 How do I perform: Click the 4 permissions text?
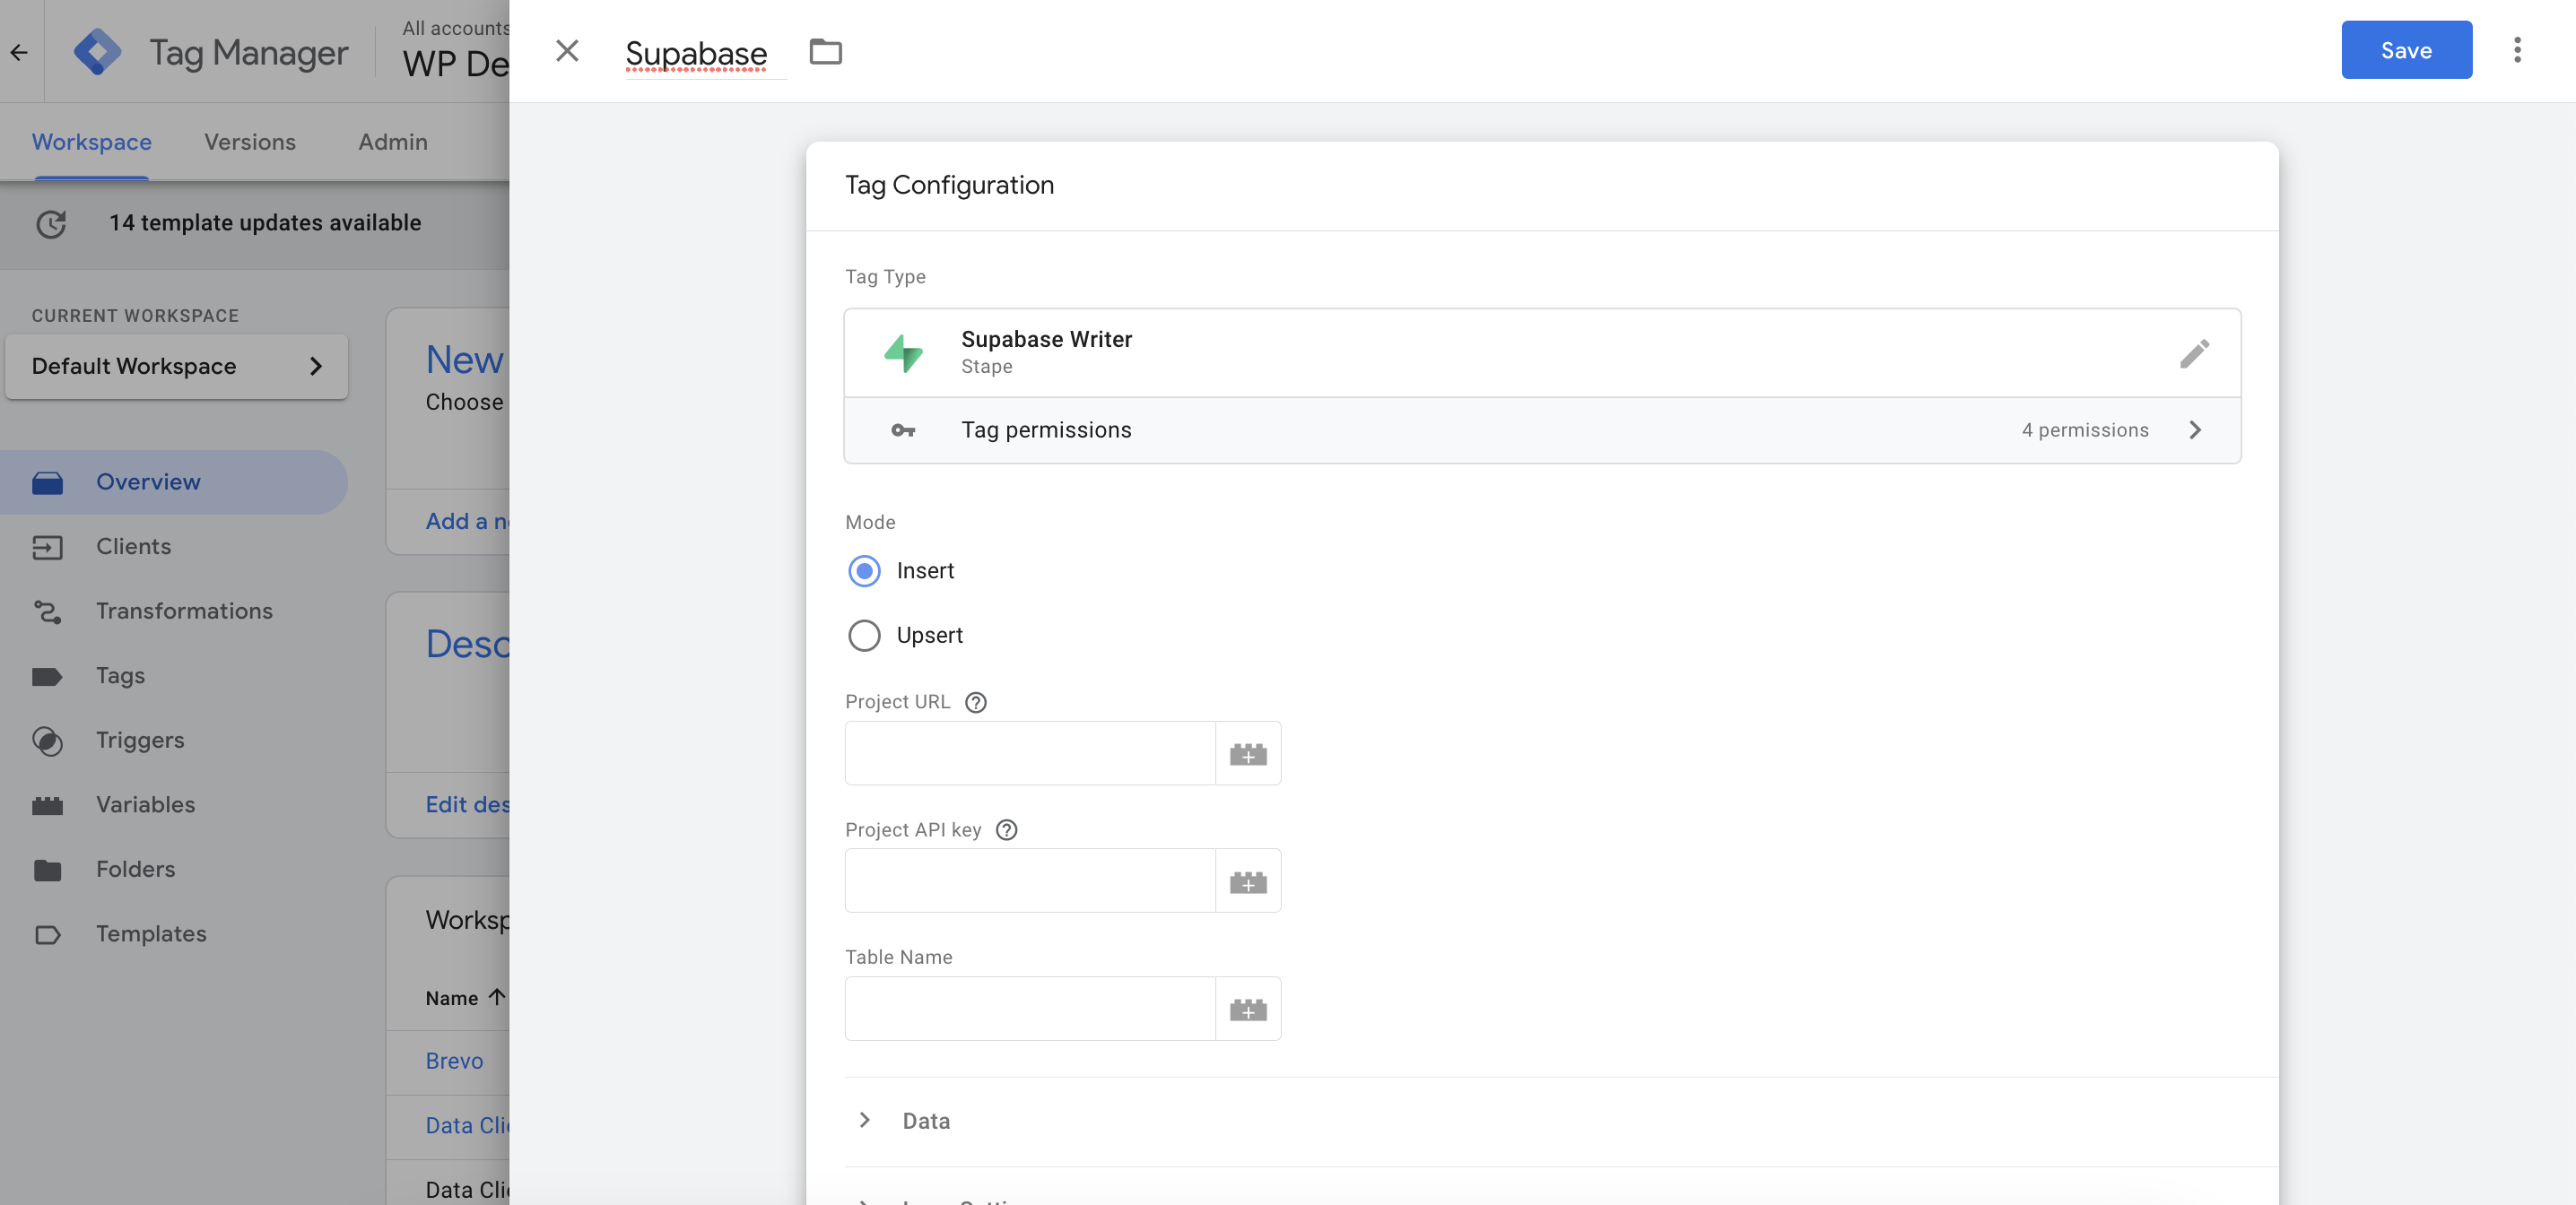click(x=2085, y=430)
